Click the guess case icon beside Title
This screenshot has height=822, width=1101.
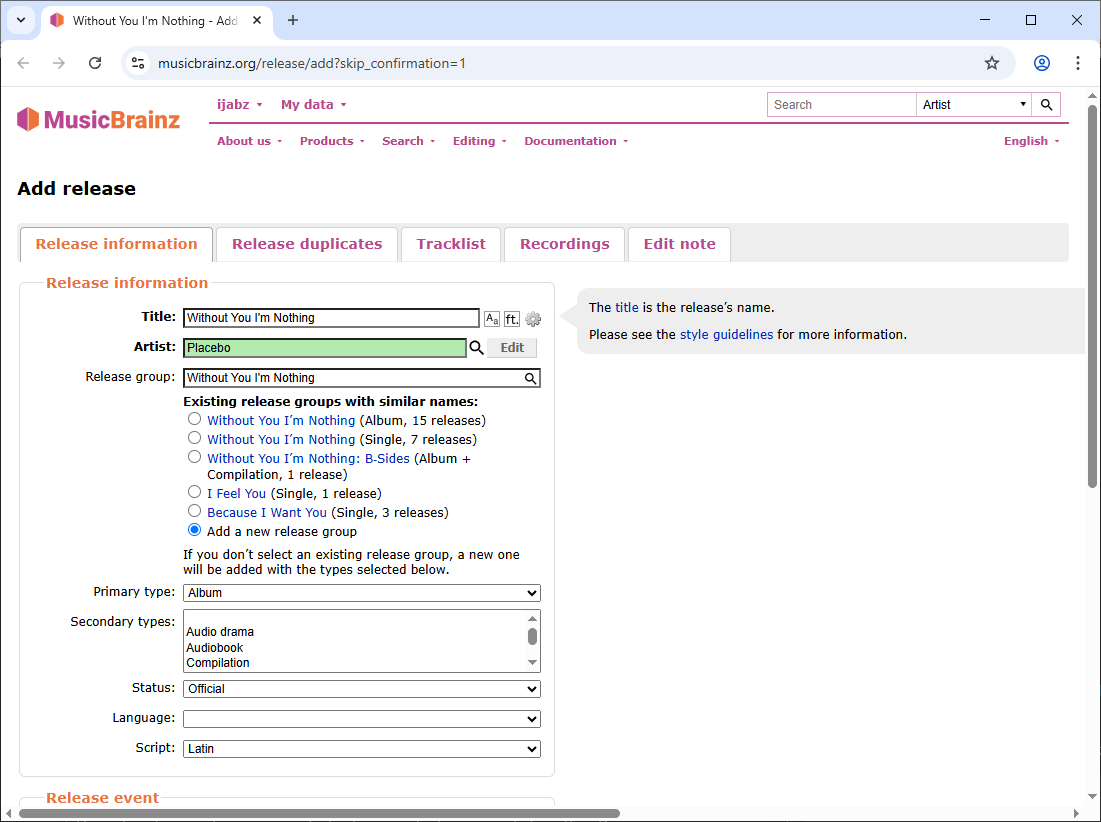point(492,319)
